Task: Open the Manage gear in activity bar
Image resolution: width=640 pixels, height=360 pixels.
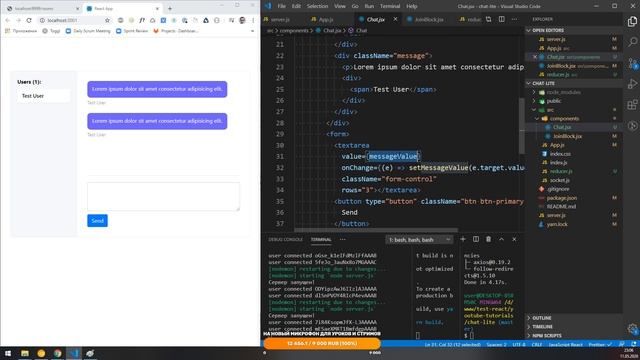Action: (632, 329)
